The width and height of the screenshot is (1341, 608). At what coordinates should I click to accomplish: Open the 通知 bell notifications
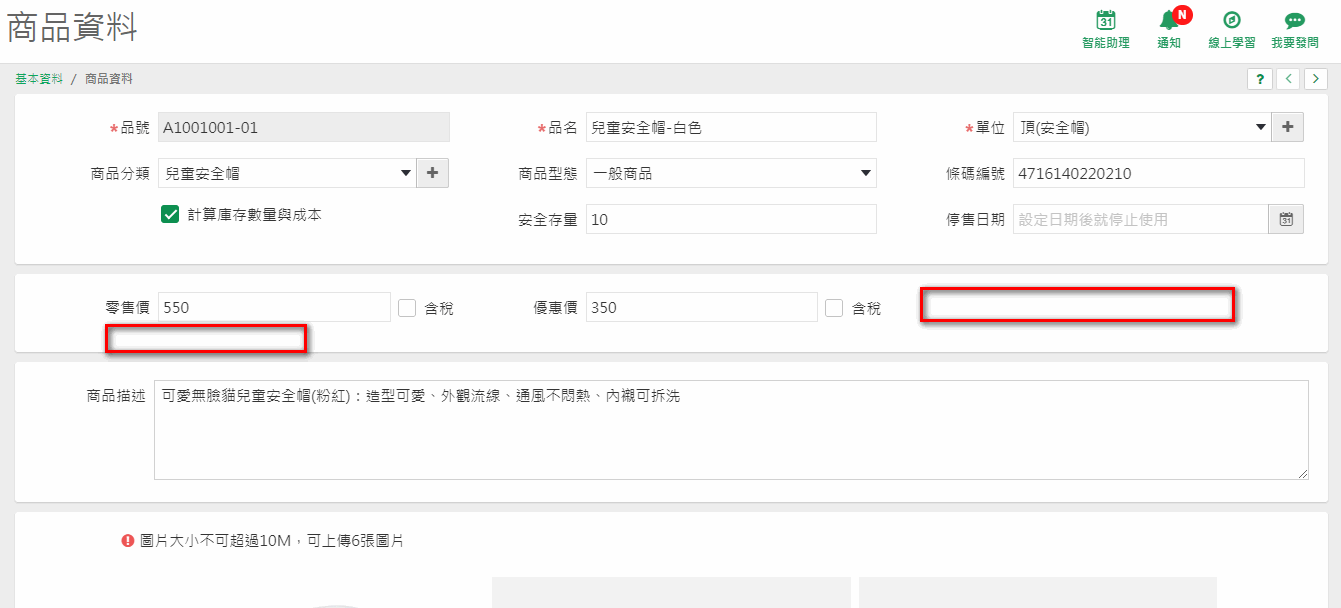pyautogui.click(x=1169, y=20)
